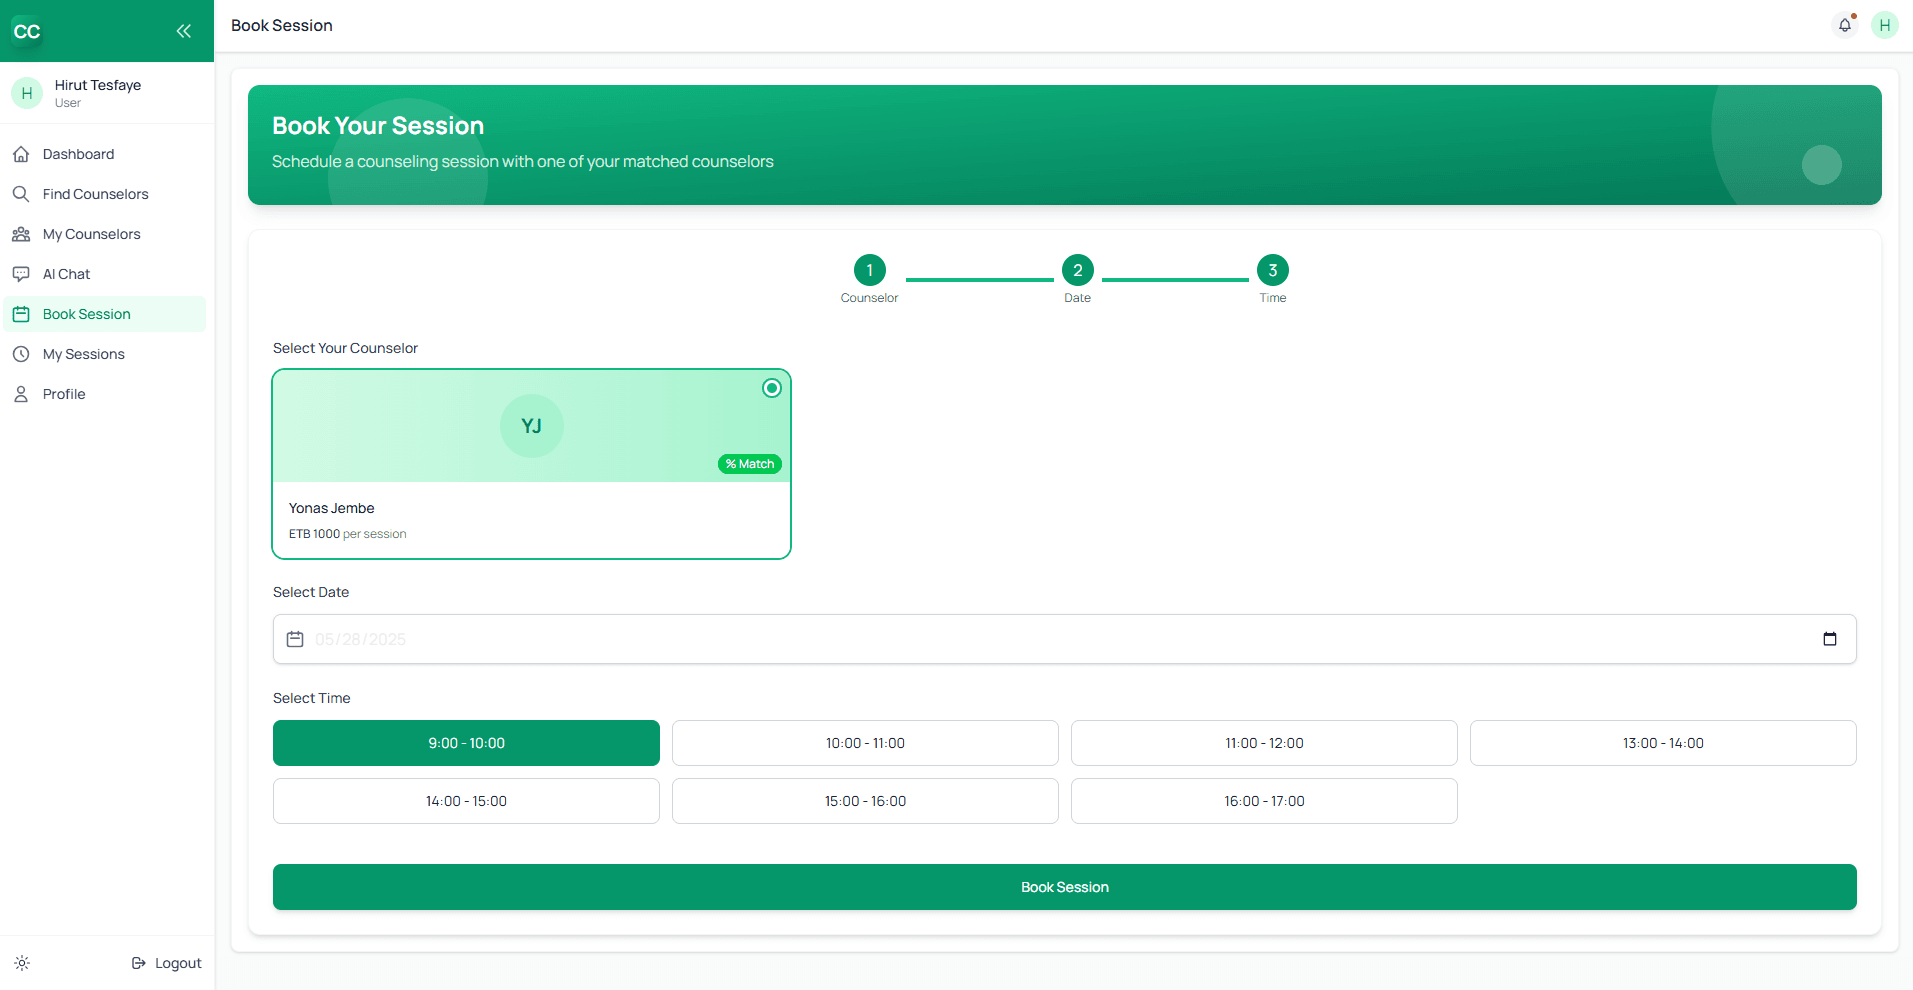Viewport: 1913px width, 990px height.
Task: Go to the My Sessions page
Action: [84, 353]
